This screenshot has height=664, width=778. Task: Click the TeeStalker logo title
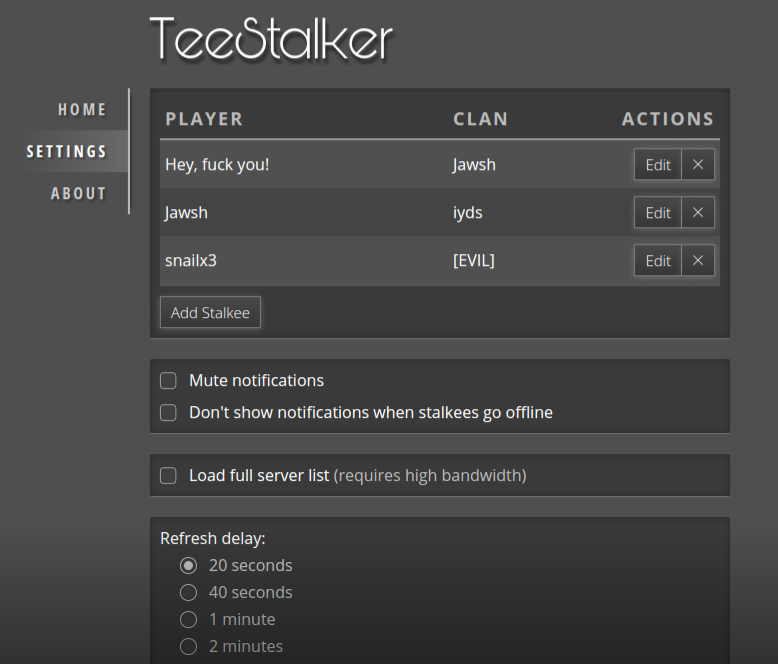click(x=271, y=39)
